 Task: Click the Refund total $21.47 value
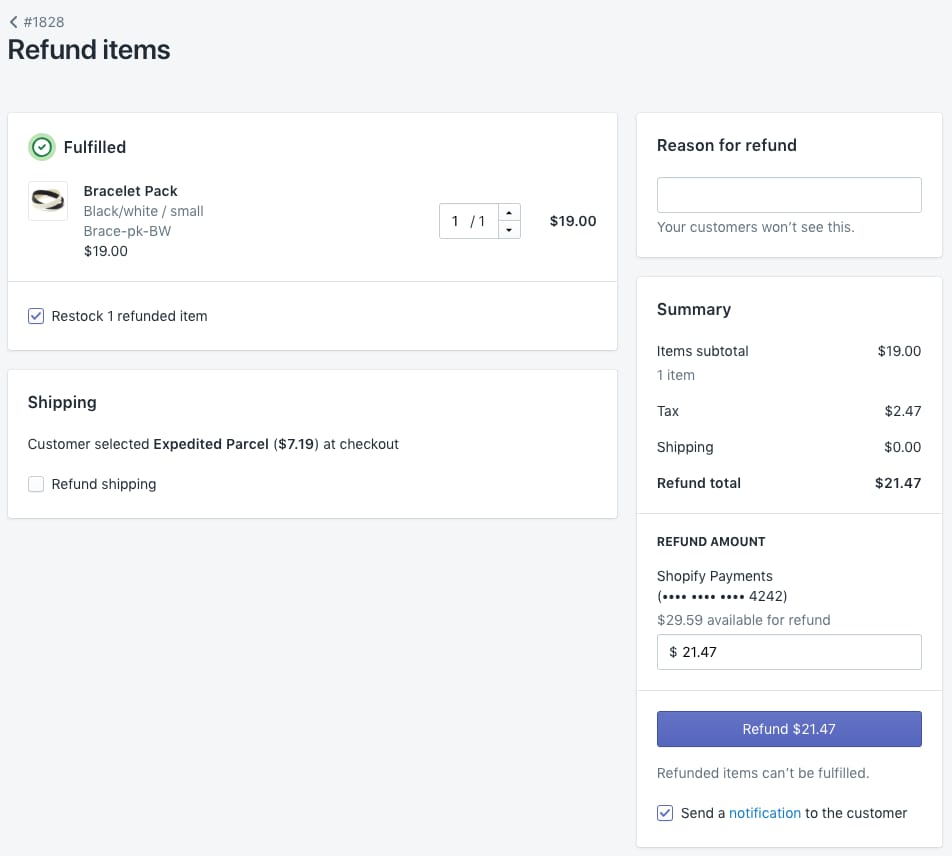(x=897, y=483)
